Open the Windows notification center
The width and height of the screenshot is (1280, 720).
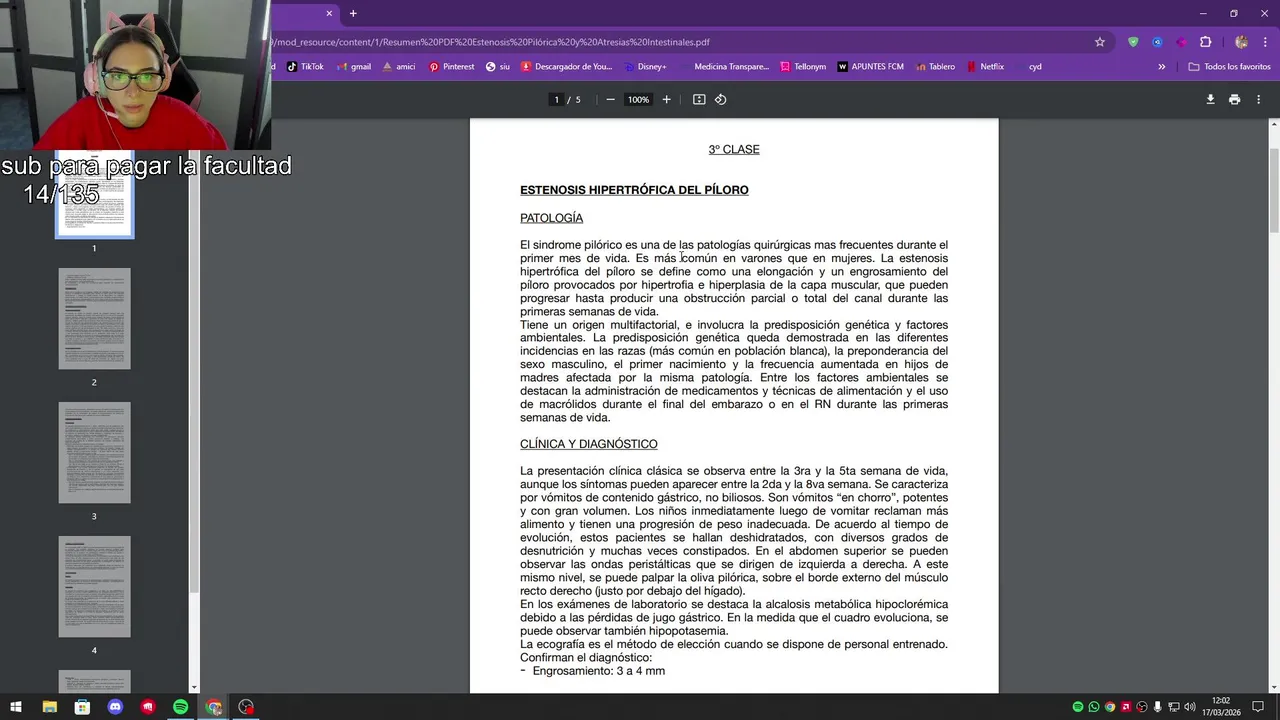[1259, 707]
